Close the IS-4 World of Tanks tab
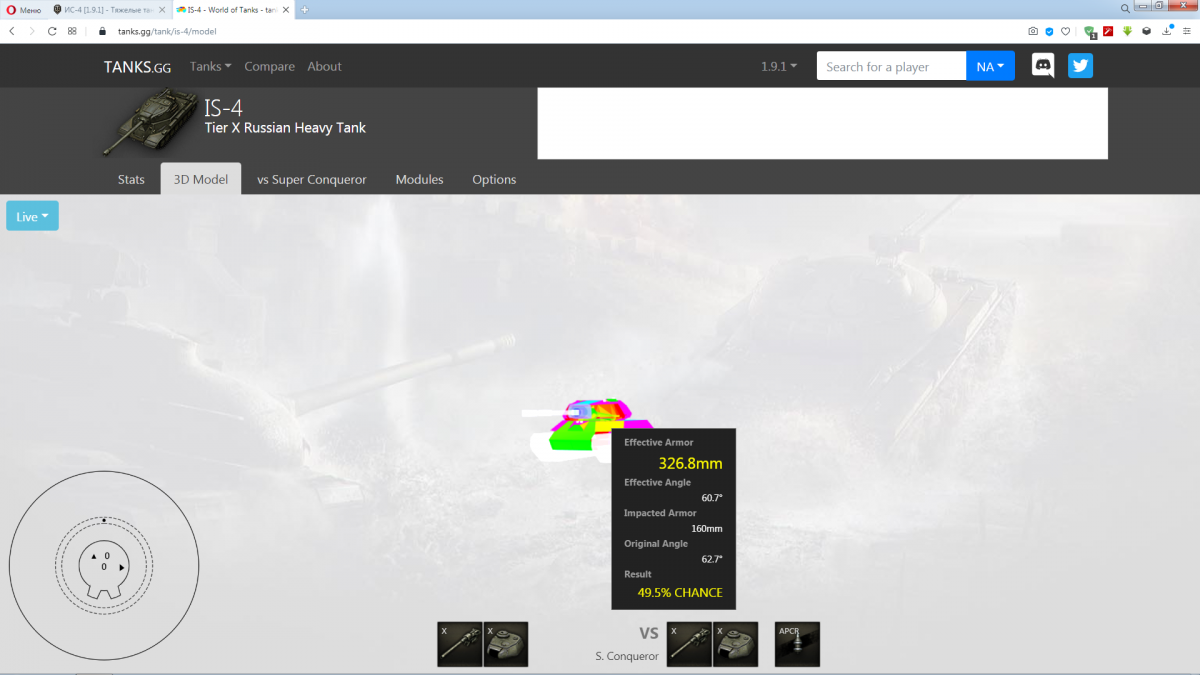This screenshot has height=675, width=1200. [285, 9]
